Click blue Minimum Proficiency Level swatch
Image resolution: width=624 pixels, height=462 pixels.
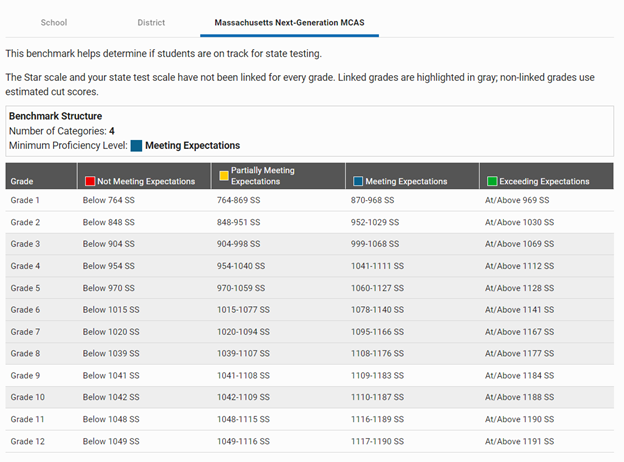[x=136, y=146]
